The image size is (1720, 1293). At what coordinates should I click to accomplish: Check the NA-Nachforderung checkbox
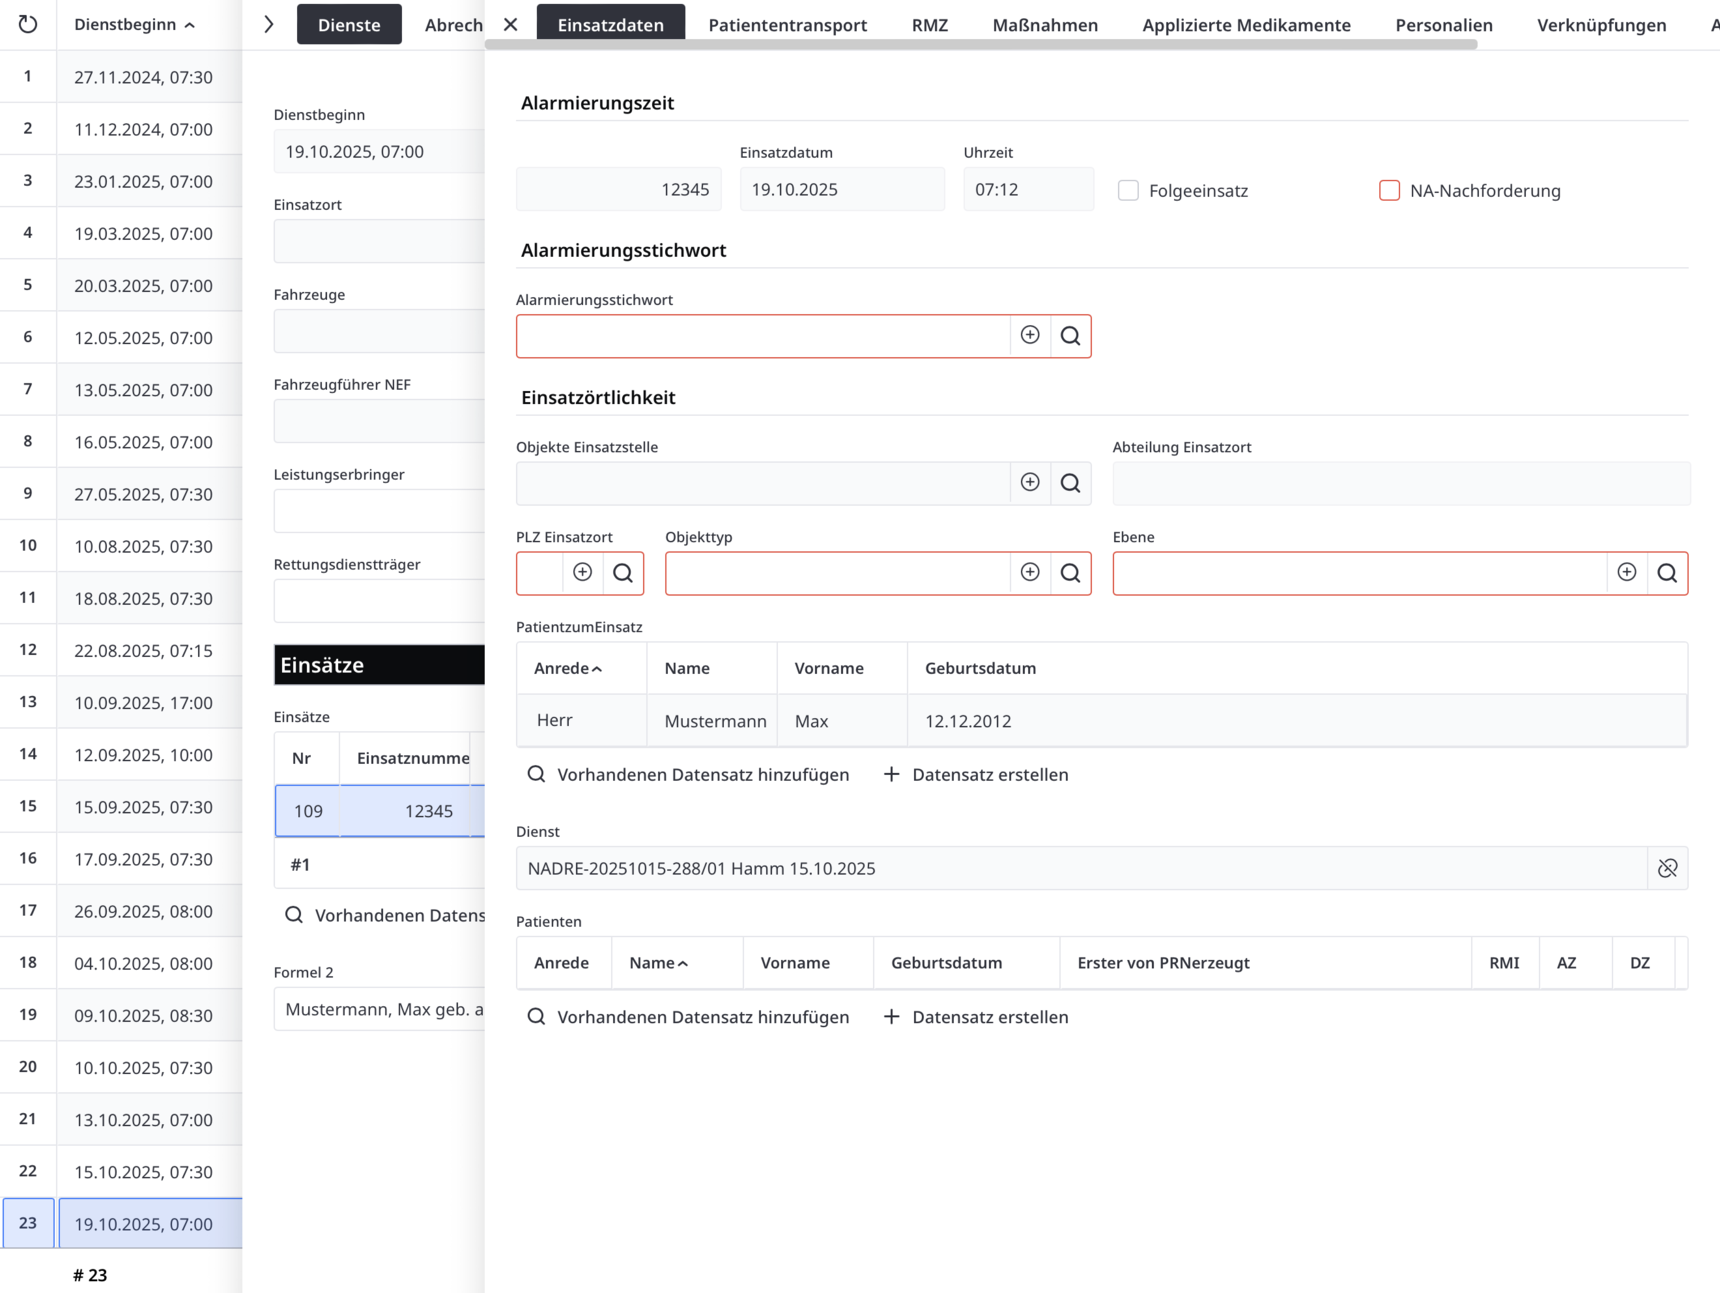[1389, 190]
